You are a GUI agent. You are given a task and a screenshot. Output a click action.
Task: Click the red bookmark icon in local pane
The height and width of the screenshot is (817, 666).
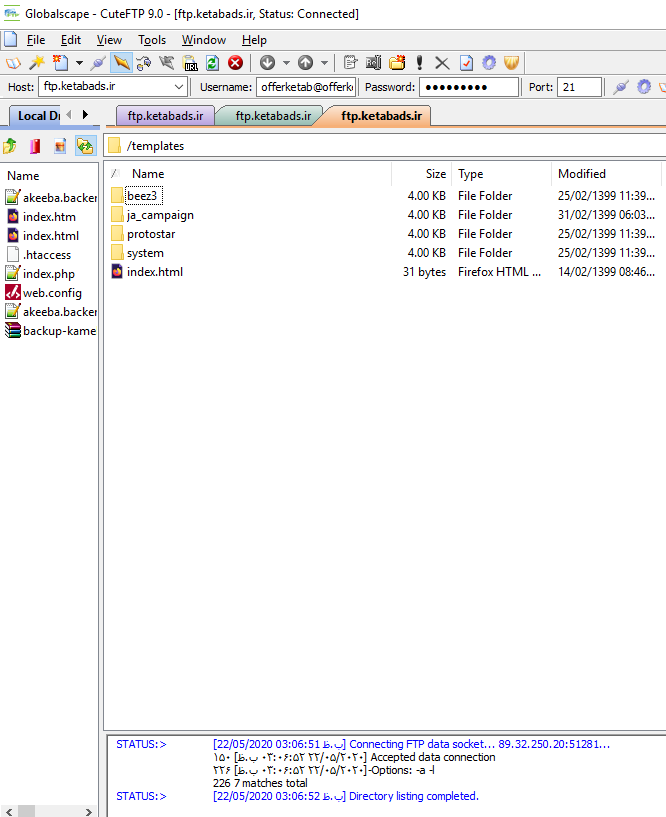(x=35, y=146)
